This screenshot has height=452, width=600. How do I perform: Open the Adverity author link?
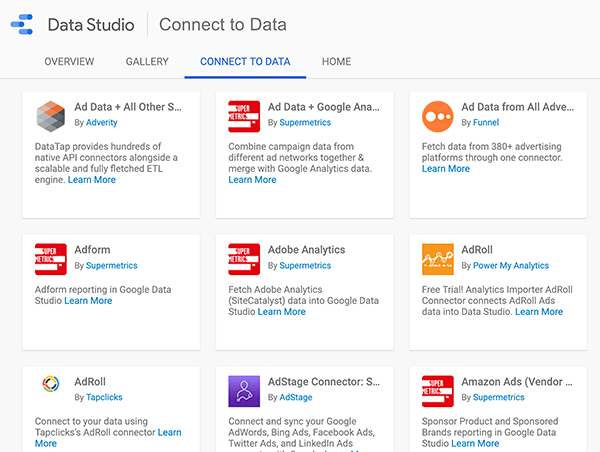(101, 122)
